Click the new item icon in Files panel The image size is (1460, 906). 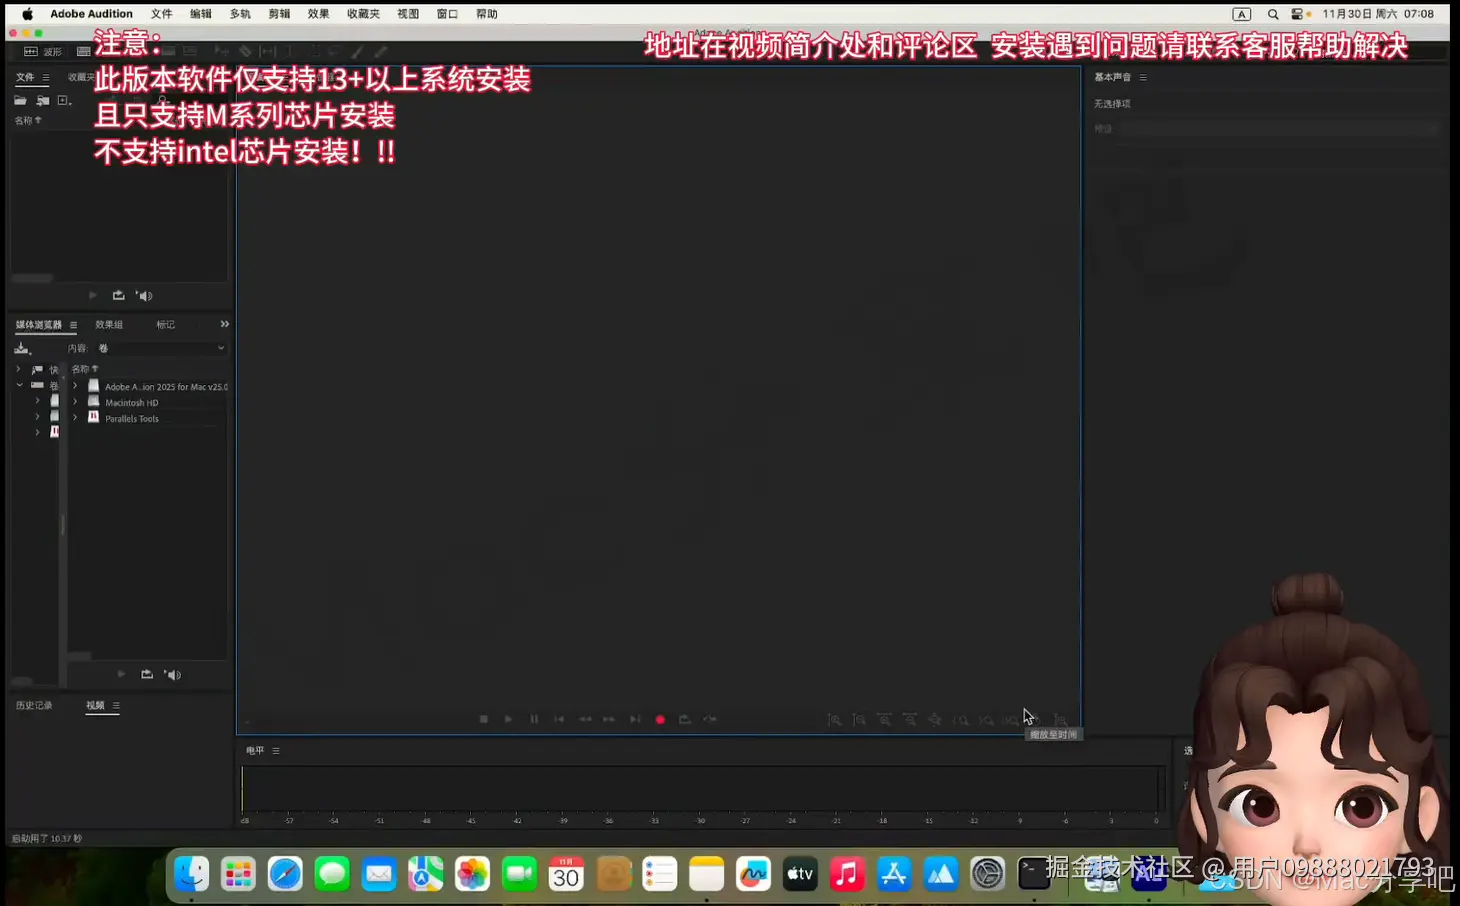[x=63, y=100]
